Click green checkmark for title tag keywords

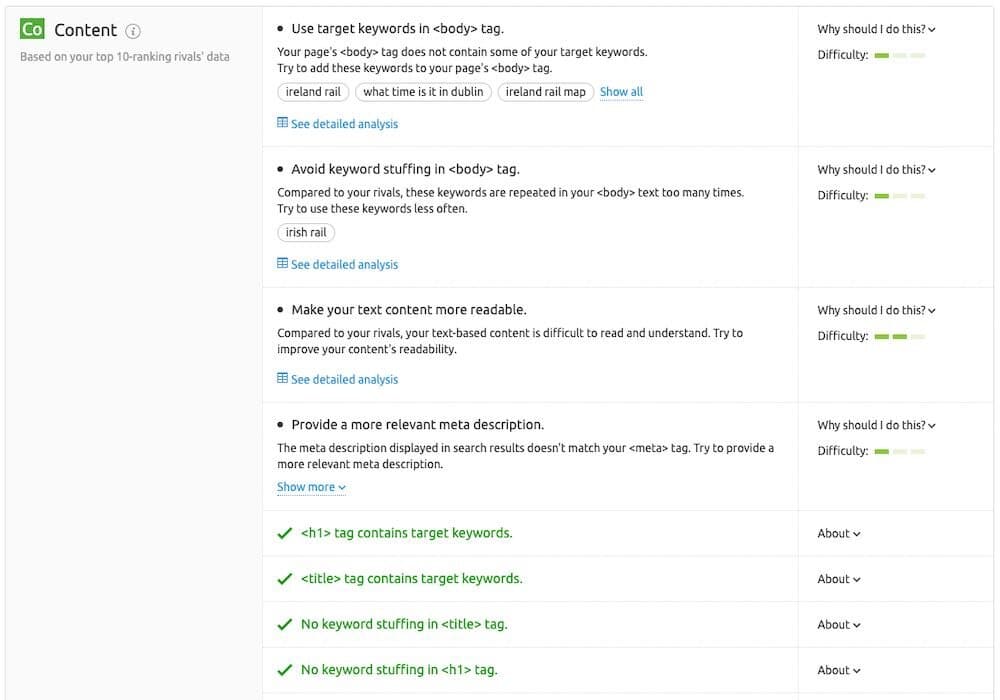click(x=285, y=579)
